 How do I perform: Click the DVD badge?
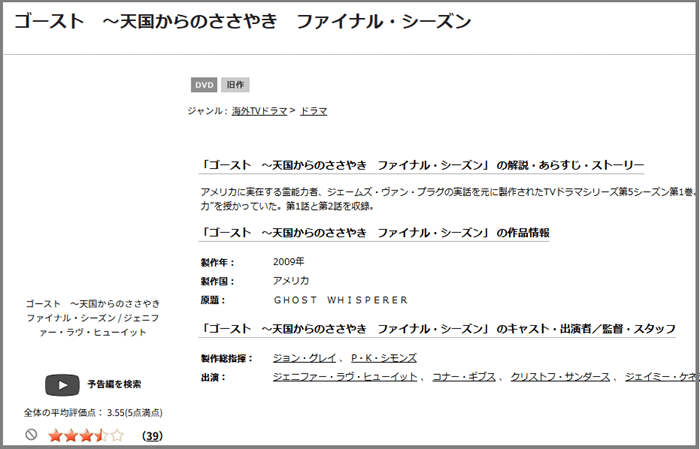(x=204, y=85)
